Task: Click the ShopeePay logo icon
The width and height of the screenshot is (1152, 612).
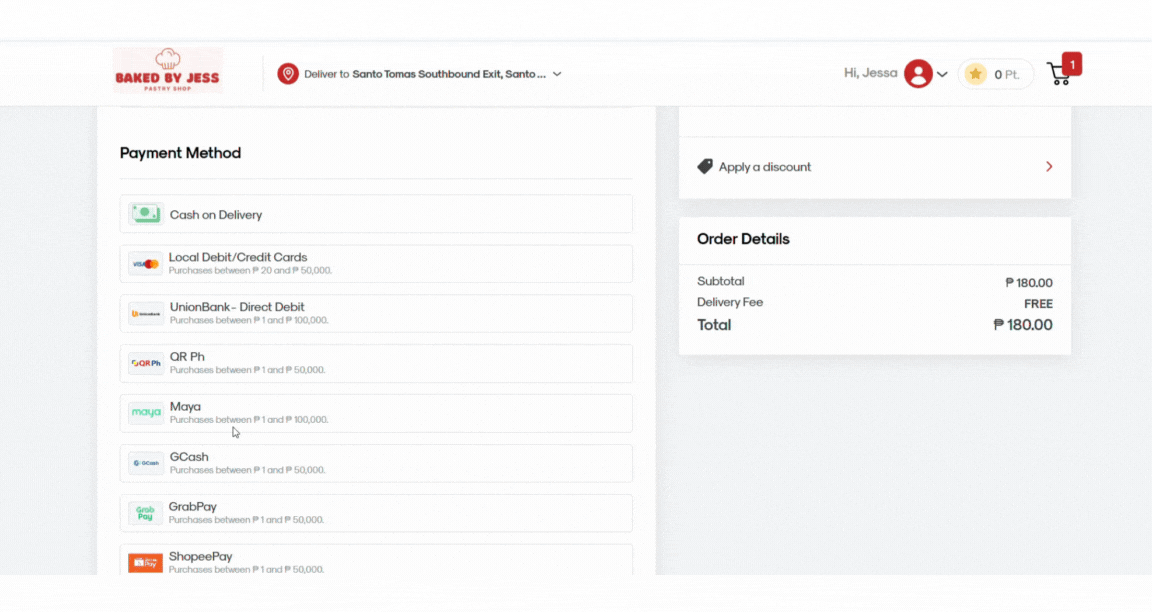Action: tap(145, 563)
